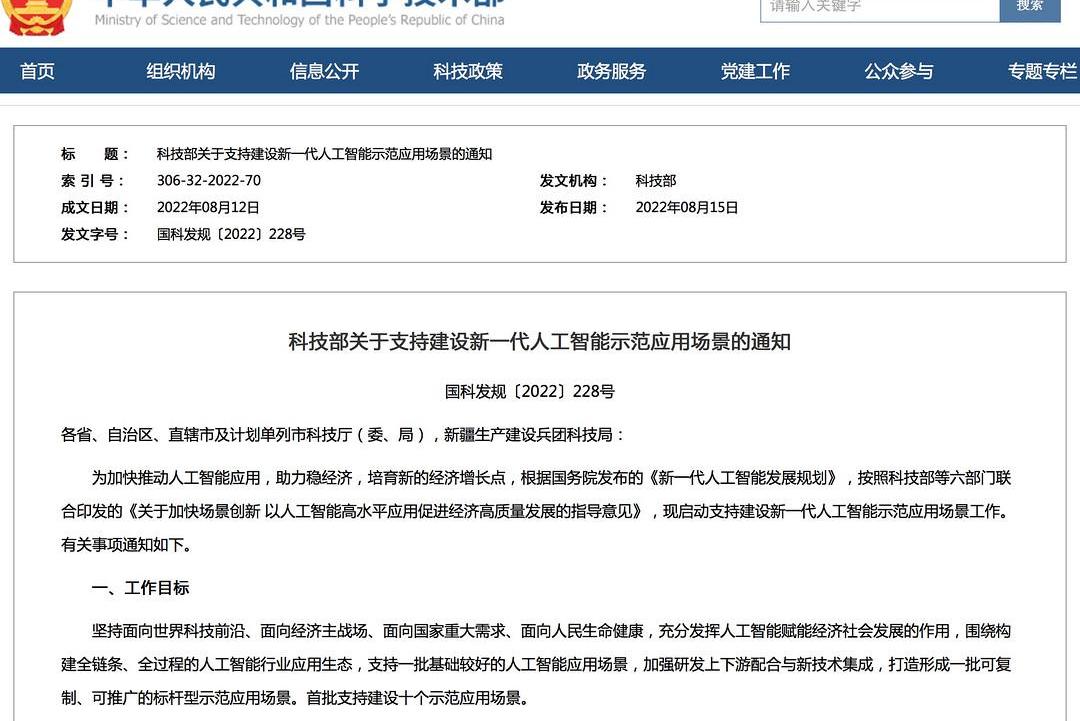Select 信息公开 in the navigation bar
This screenshot has width=1080, height=721.
coord(324,72)
